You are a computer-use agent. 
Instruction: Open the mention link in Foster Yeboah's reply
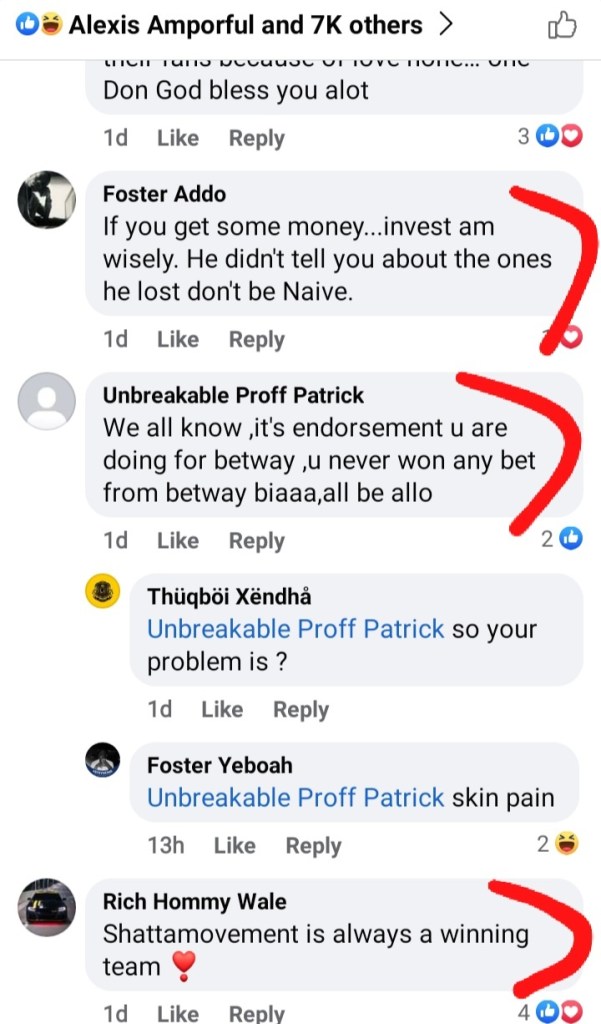pyautogui.click(x=296, y=797)
